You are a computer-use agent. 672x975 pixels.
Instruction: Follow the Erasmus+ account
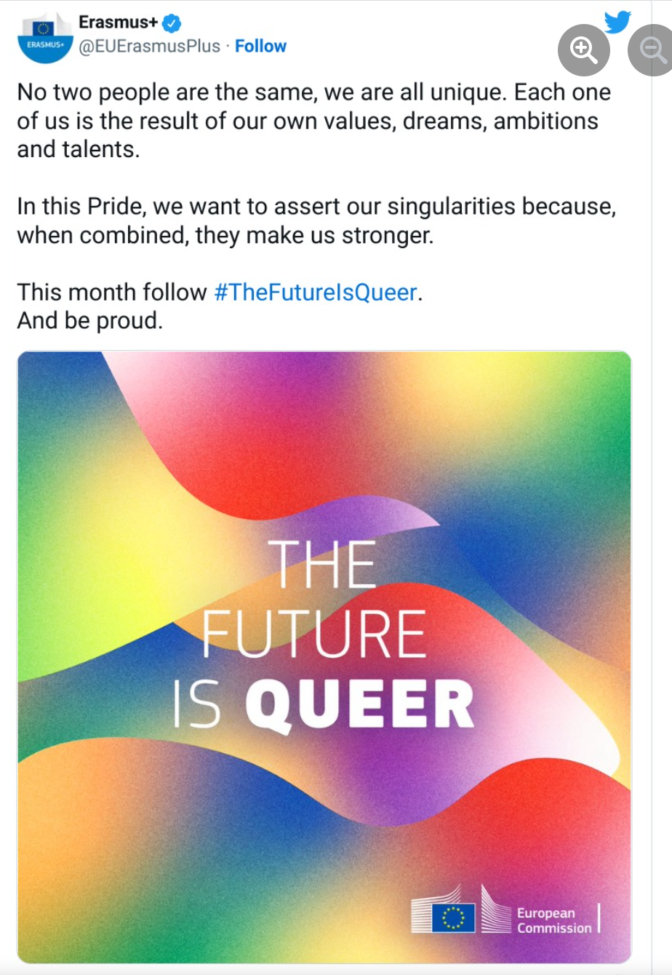pyautogui.click(x=261, y=46)
